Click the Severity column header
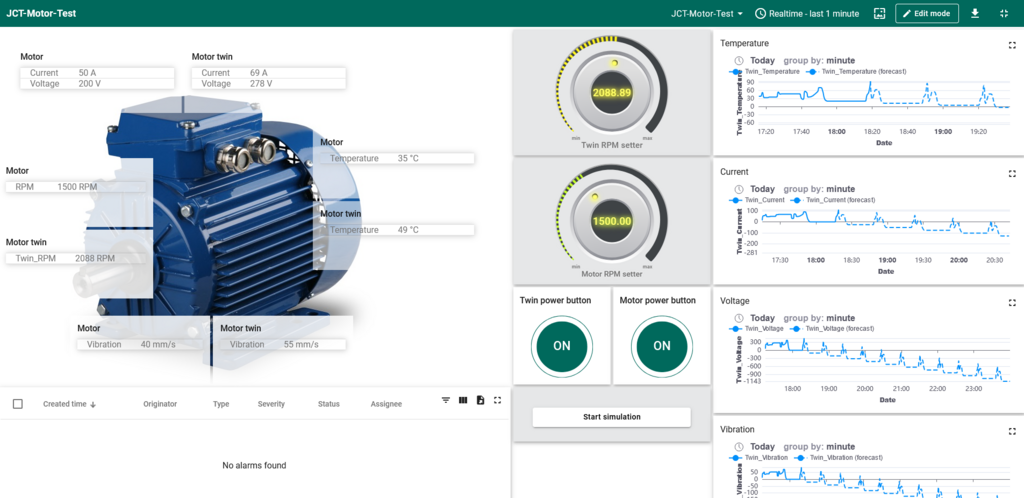The width and height of the screenshot is (1024, 498). coord(271,404)
